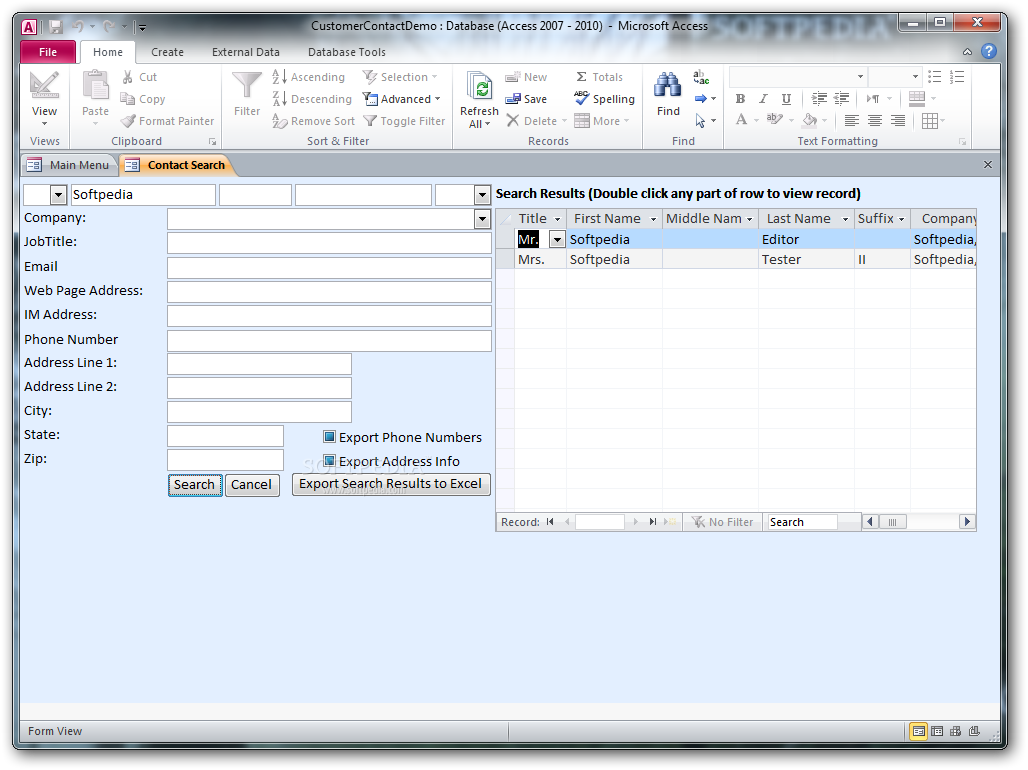Click the Delete record icon
Screen dimensions: 1028x770
click(513, 121)
